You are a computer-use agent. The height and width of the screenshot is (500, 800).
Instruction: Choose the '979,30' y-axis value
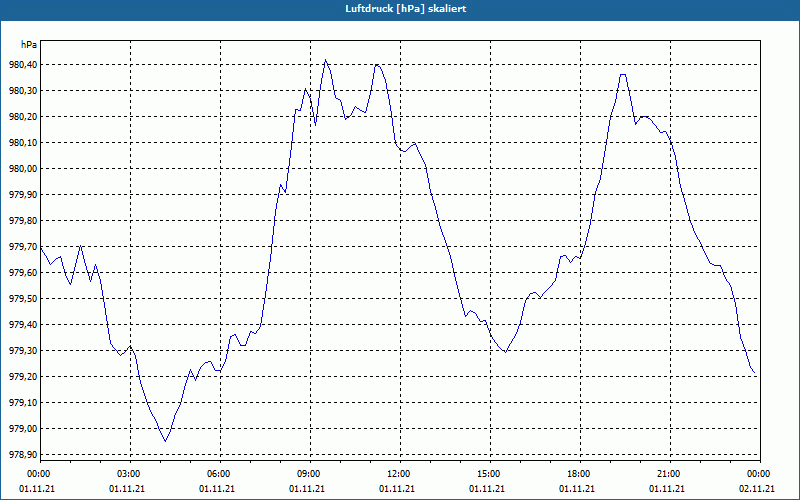tap(23, 351)
